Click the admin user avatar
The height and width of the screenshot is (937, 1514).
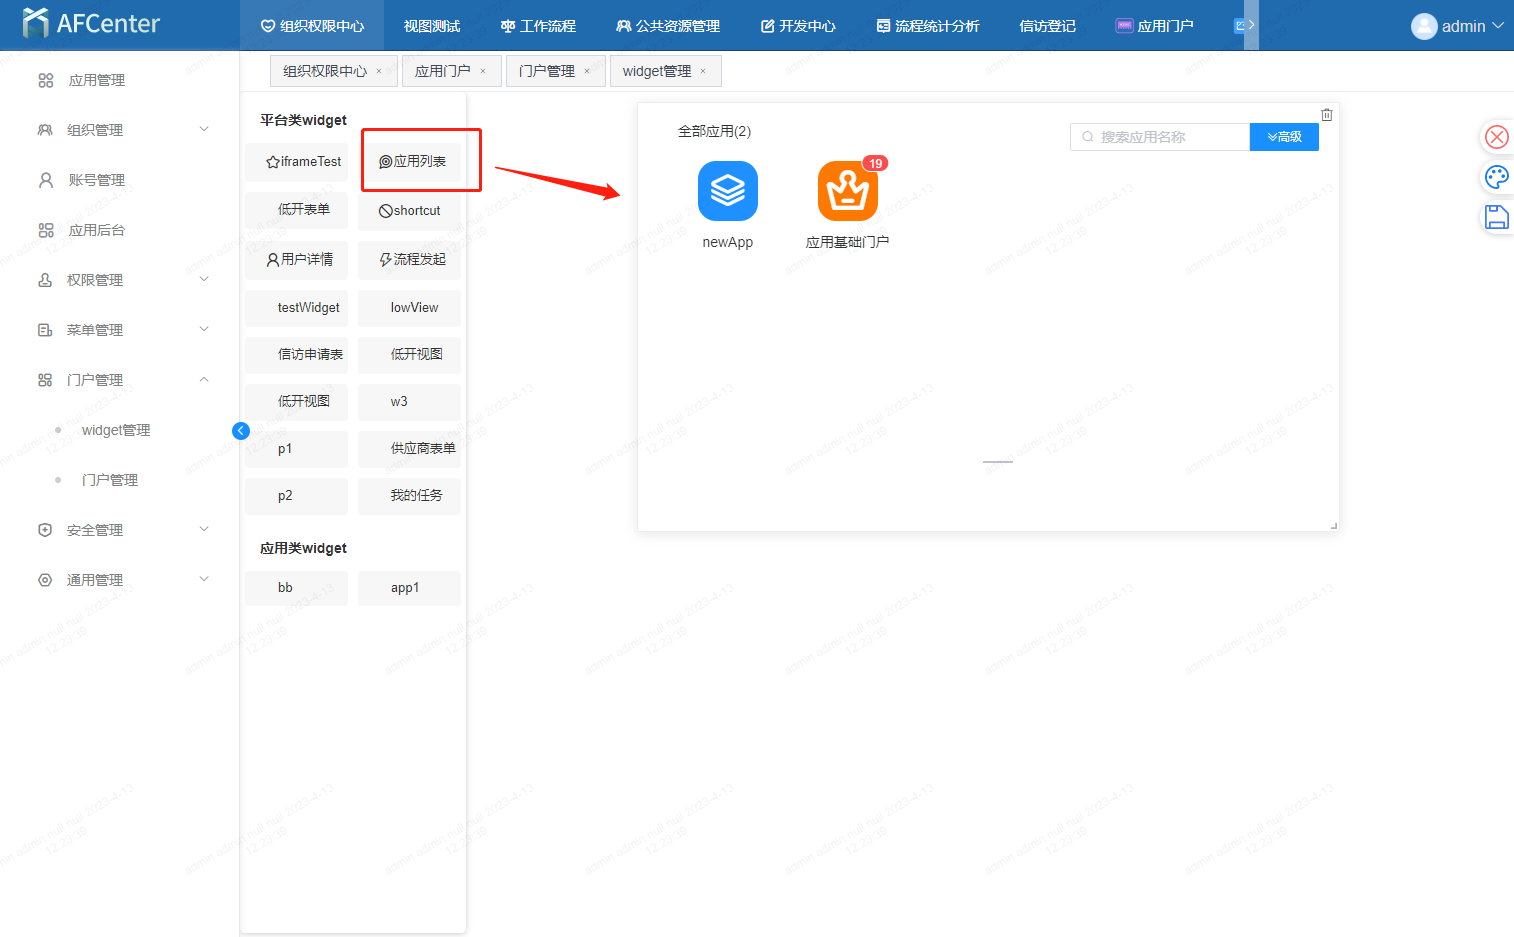click(x=1424, y=26)
